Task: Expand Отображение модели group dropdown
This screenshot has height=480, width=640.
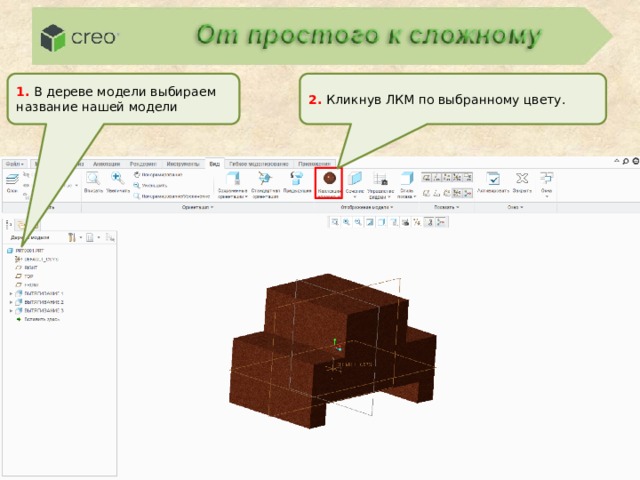Action: 367,208
